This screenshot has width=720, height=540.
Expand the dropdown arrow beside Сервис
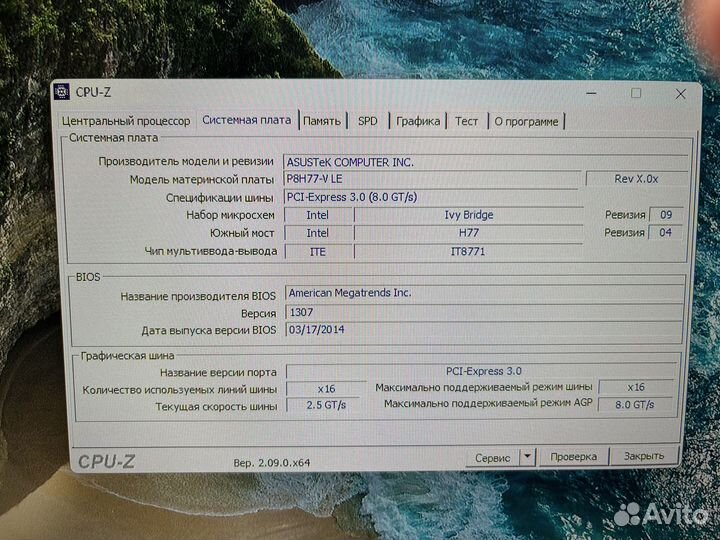click(x=528, y=457)
